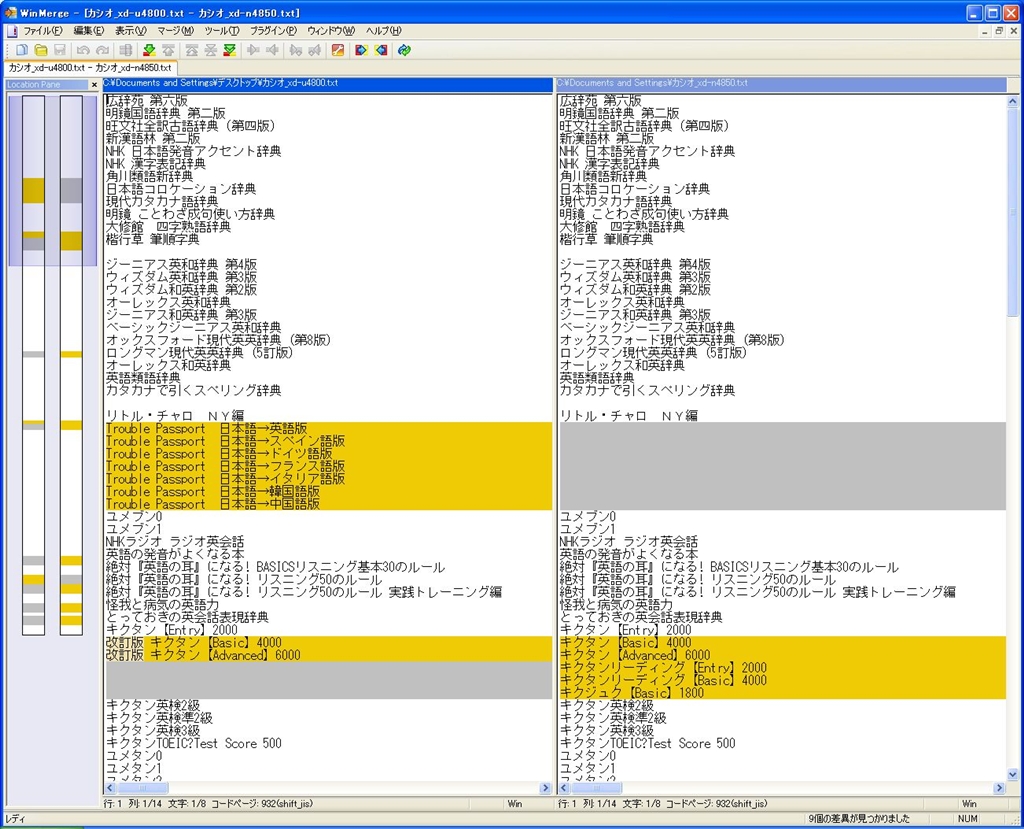Click the vertical scrollbar down arrow
Screen dimensions: 1024x829
[x=1013, y=775]
